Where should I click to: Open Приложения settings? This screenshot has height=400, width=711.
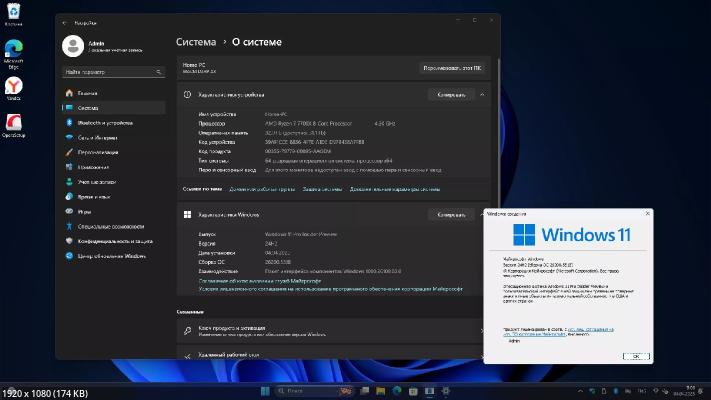pyautogui.click(x=113, y=167)
